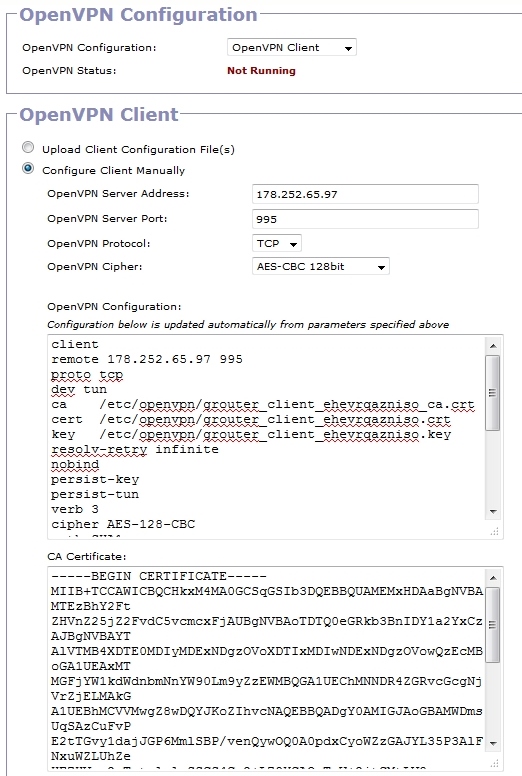Click the 'cipher AES-128-CBC' configuration line
The image size is (522, 776).
point(123,524)
